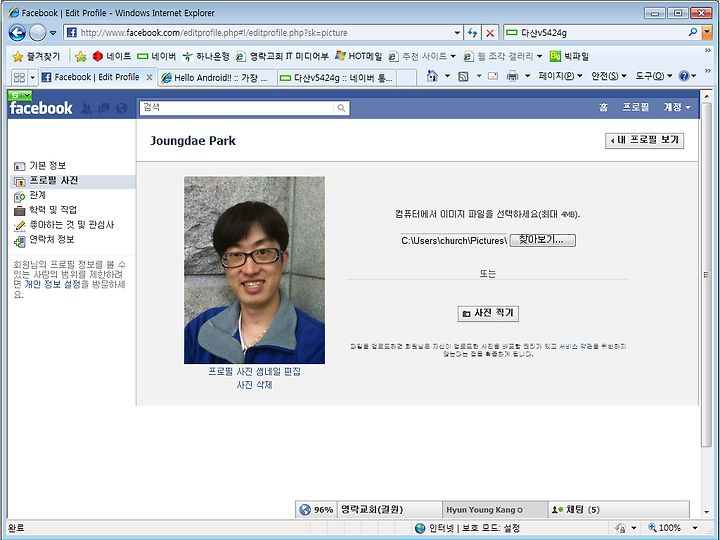Select 좋아하는 것 및 관심사 sidebar item

[71, 225]
